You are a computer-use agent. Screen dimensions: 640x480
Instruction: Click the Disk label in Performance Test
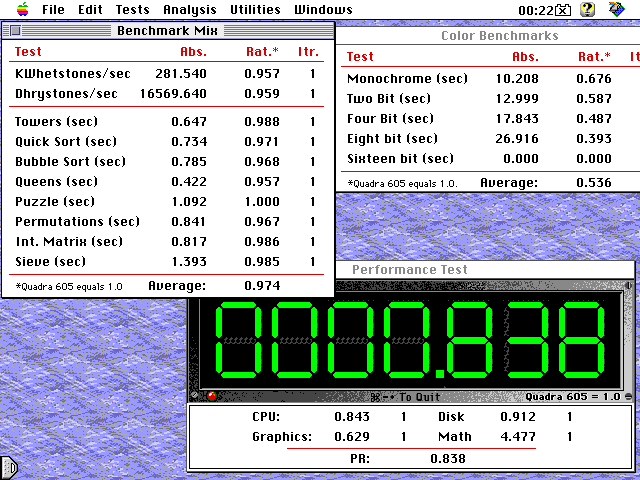(451, 417)
